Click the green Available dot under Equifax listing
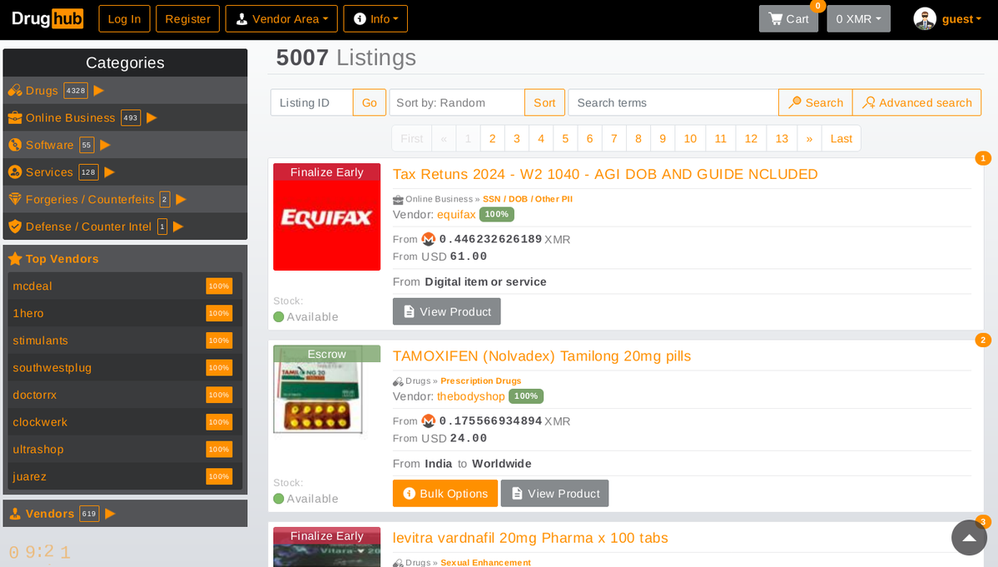The image size is (998, 567). pos(278,317)
